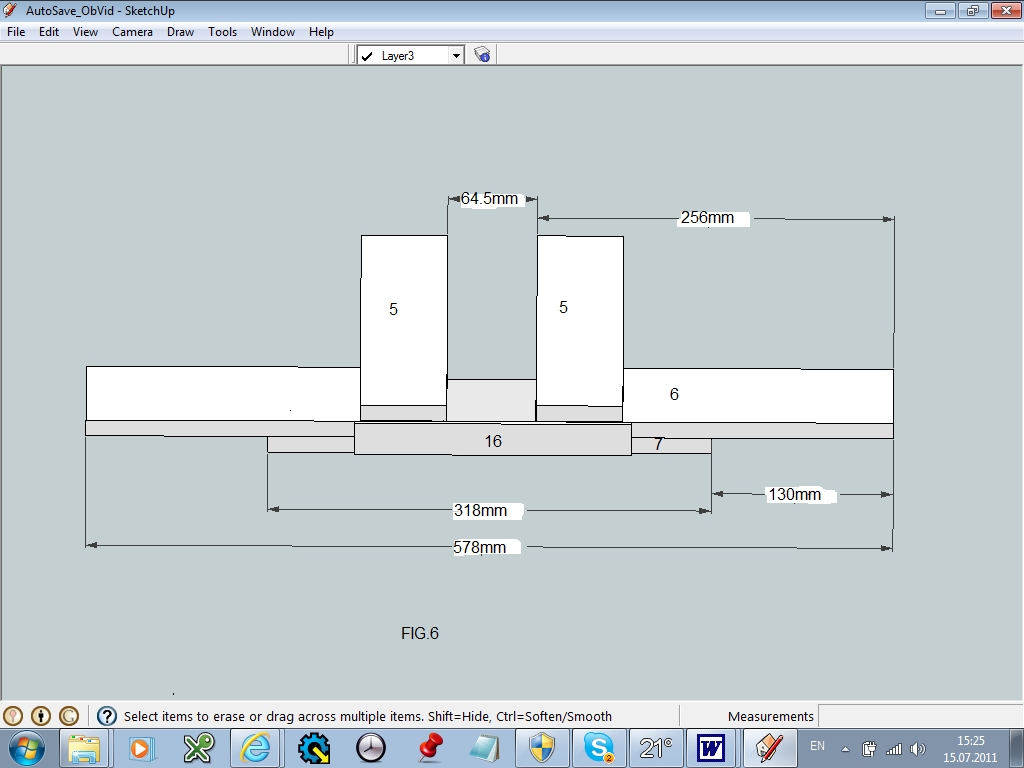This screenshot has width=1024, height=768.
Task: Open the File menu
Action: point(16,31)
